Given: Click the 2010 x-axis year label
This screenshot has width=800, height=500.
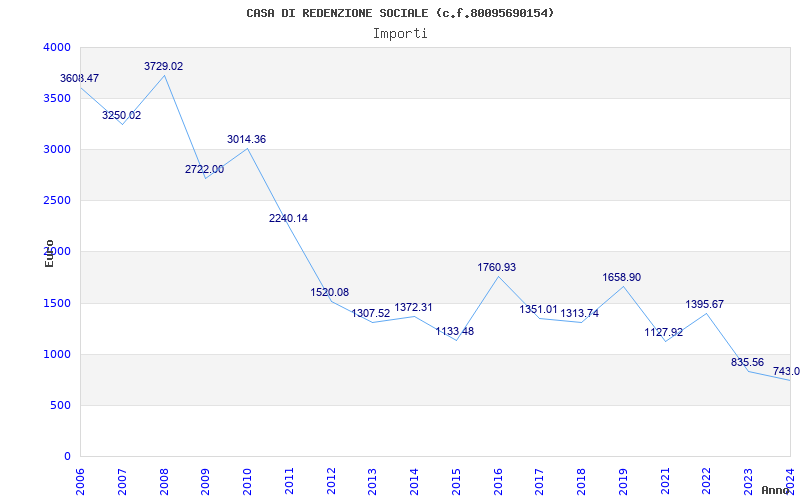Looking at the screenshot, I should [x=247, y=481].
